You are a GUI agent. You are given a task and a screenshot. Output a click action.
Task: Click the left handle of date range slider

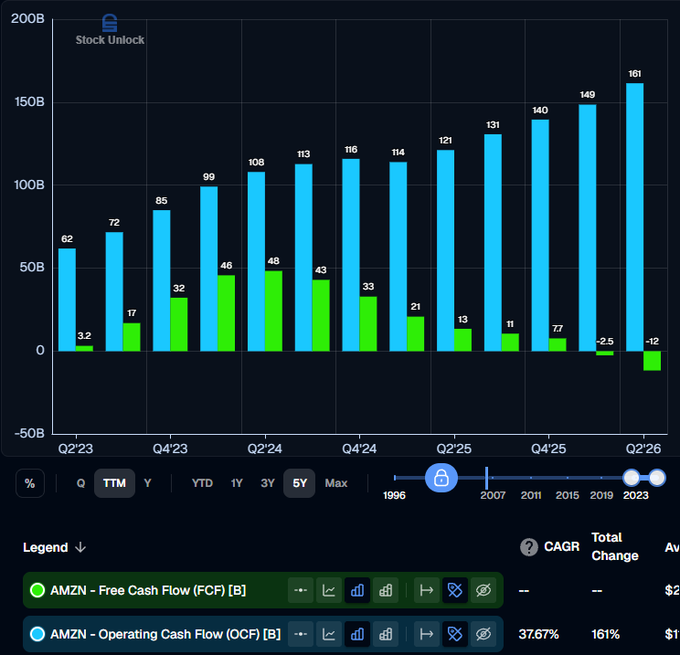click(631, 478)
